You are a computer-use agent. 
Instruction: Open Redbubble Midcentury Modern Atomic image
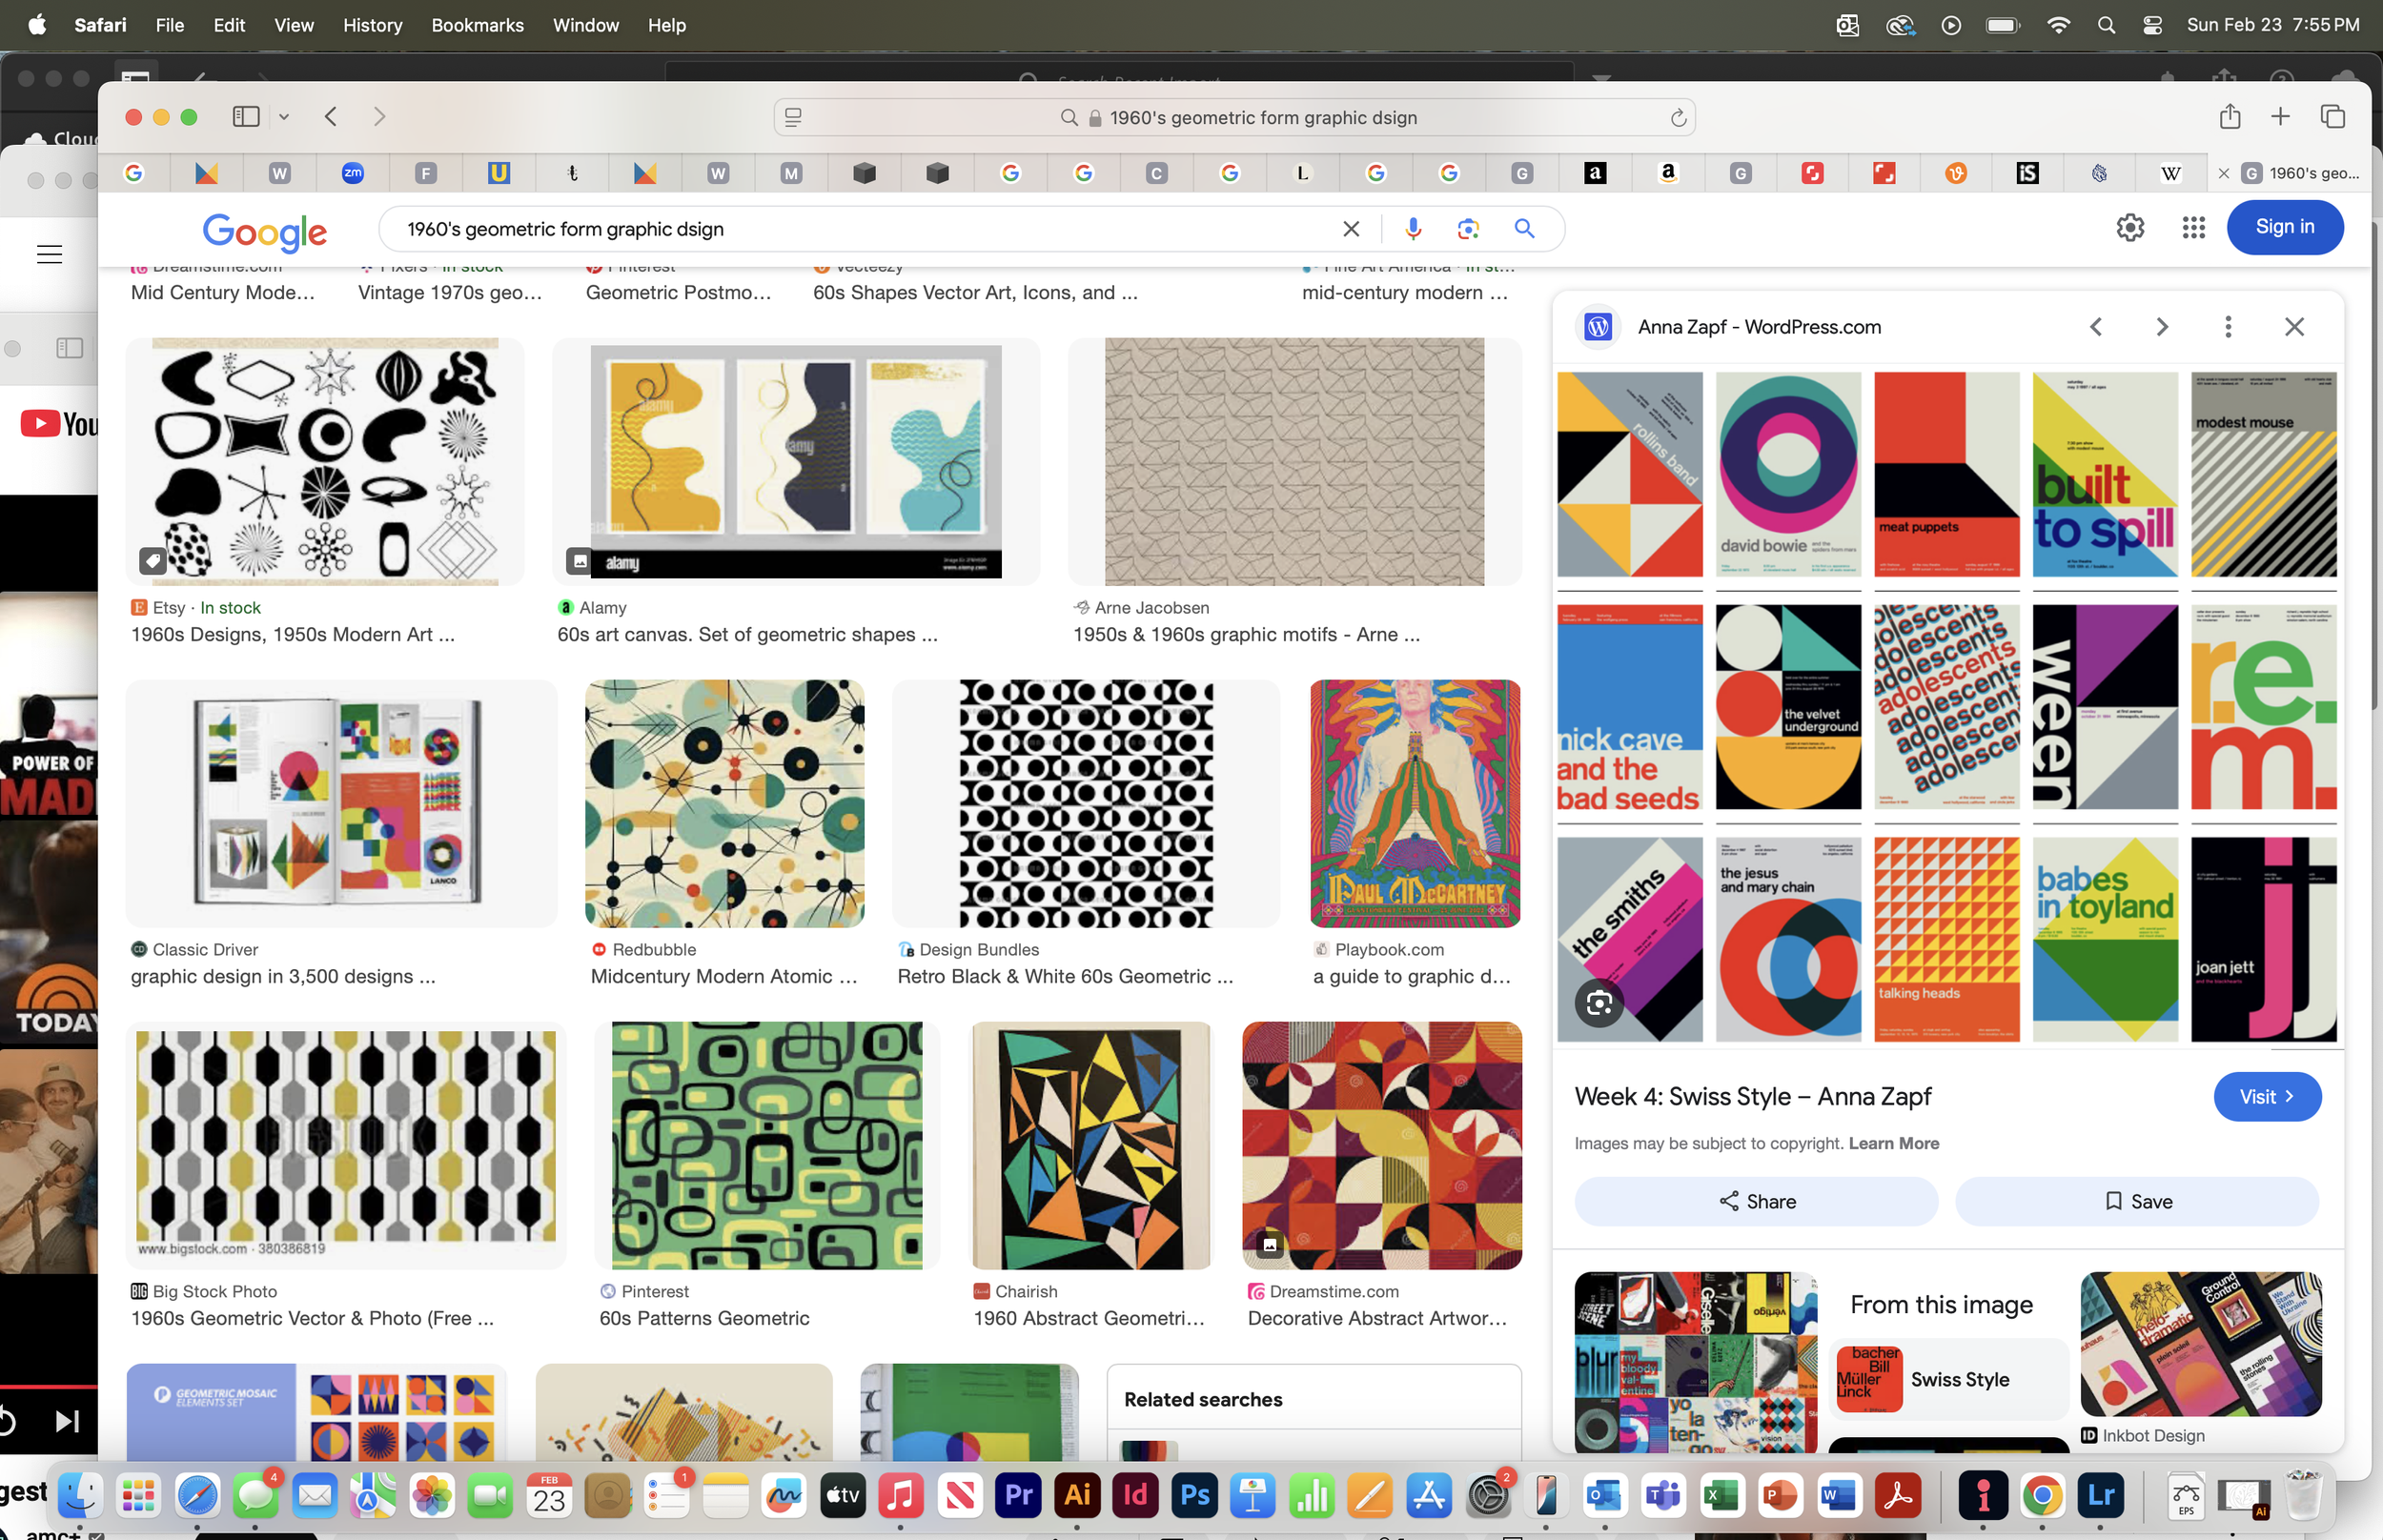coord(724,804)
